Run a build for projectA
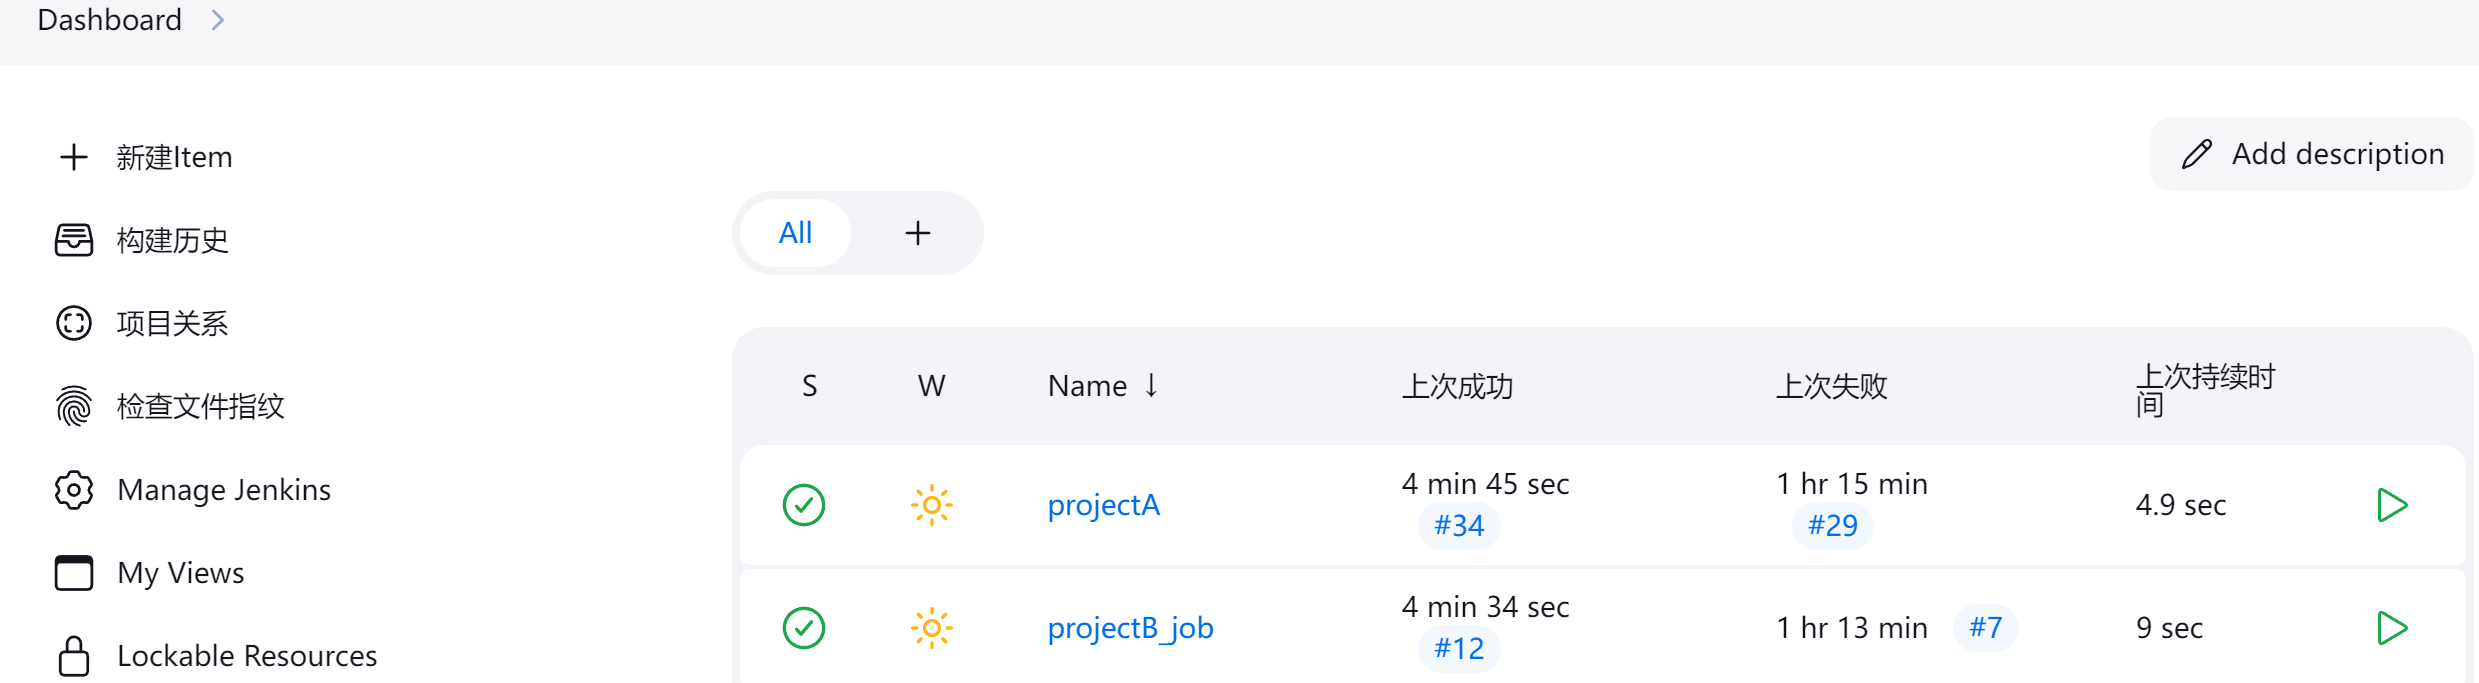Viewport: 2479px width, 683px height. point(2391,505)
